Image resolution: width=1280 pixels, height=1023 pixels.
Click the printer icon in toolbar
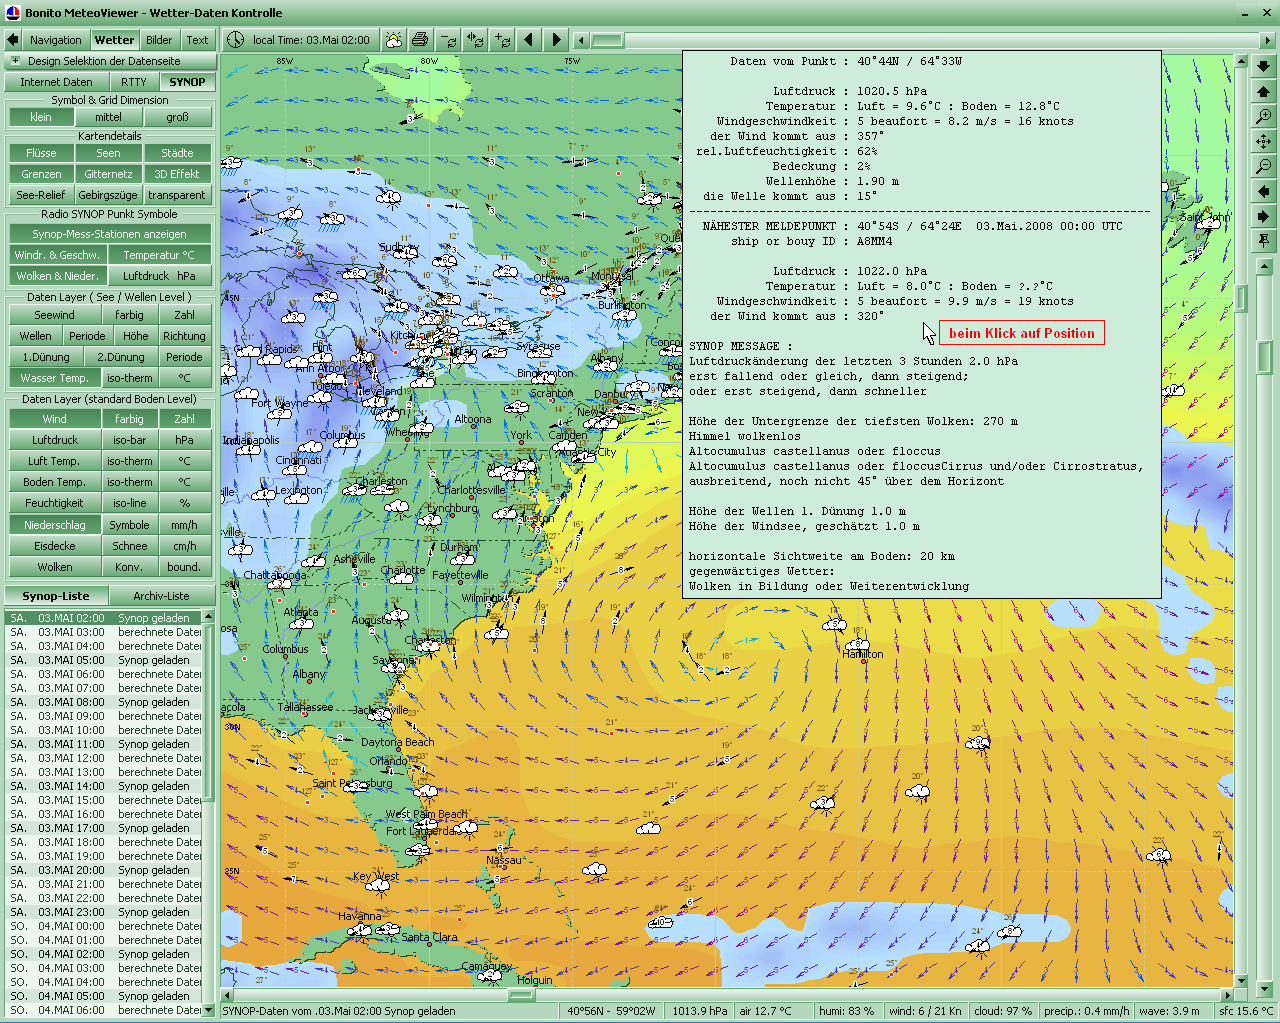point(420,40)
